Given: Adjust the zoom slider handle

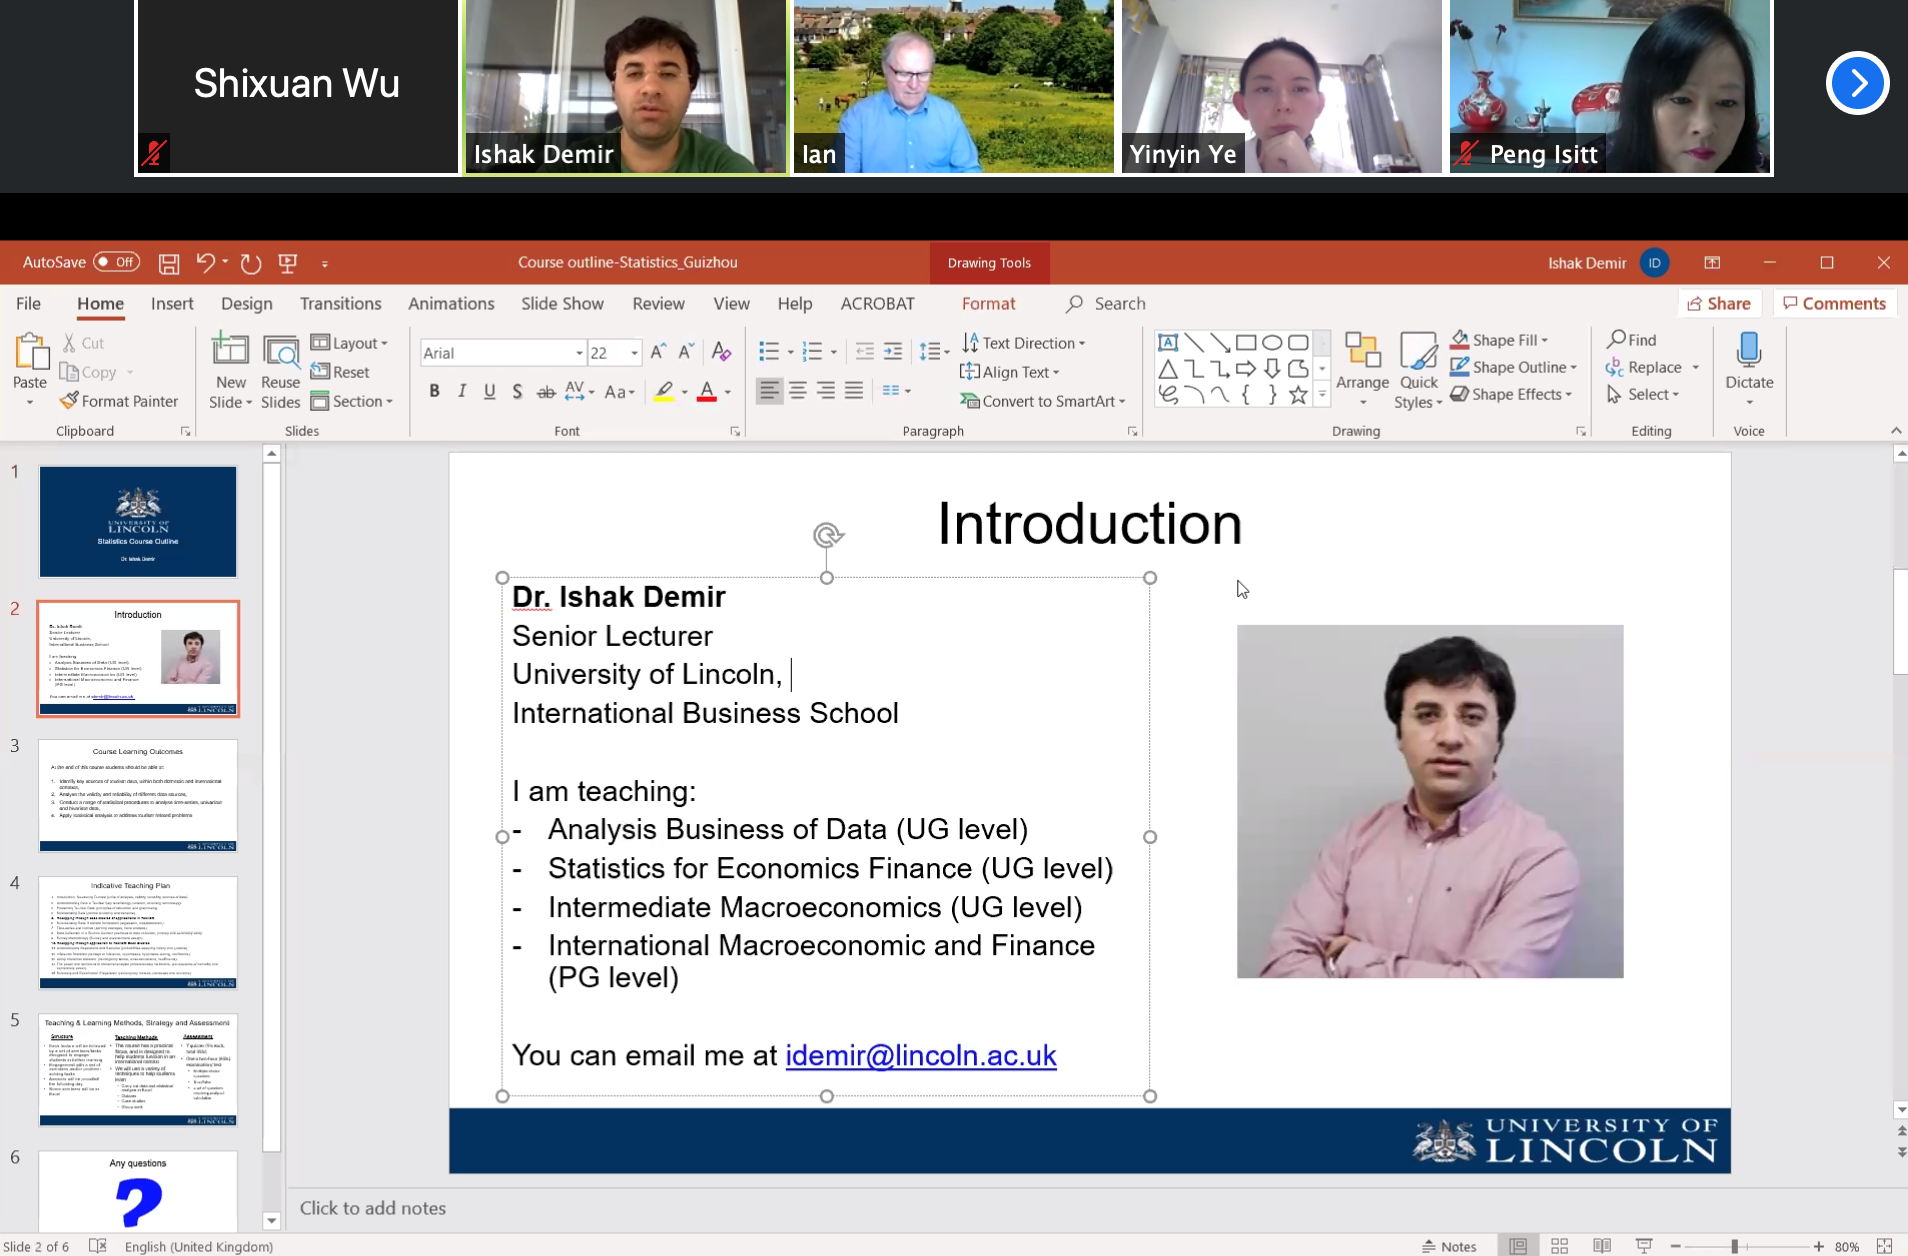Looking at the screenshot, I should [x=1735, y=1246].
